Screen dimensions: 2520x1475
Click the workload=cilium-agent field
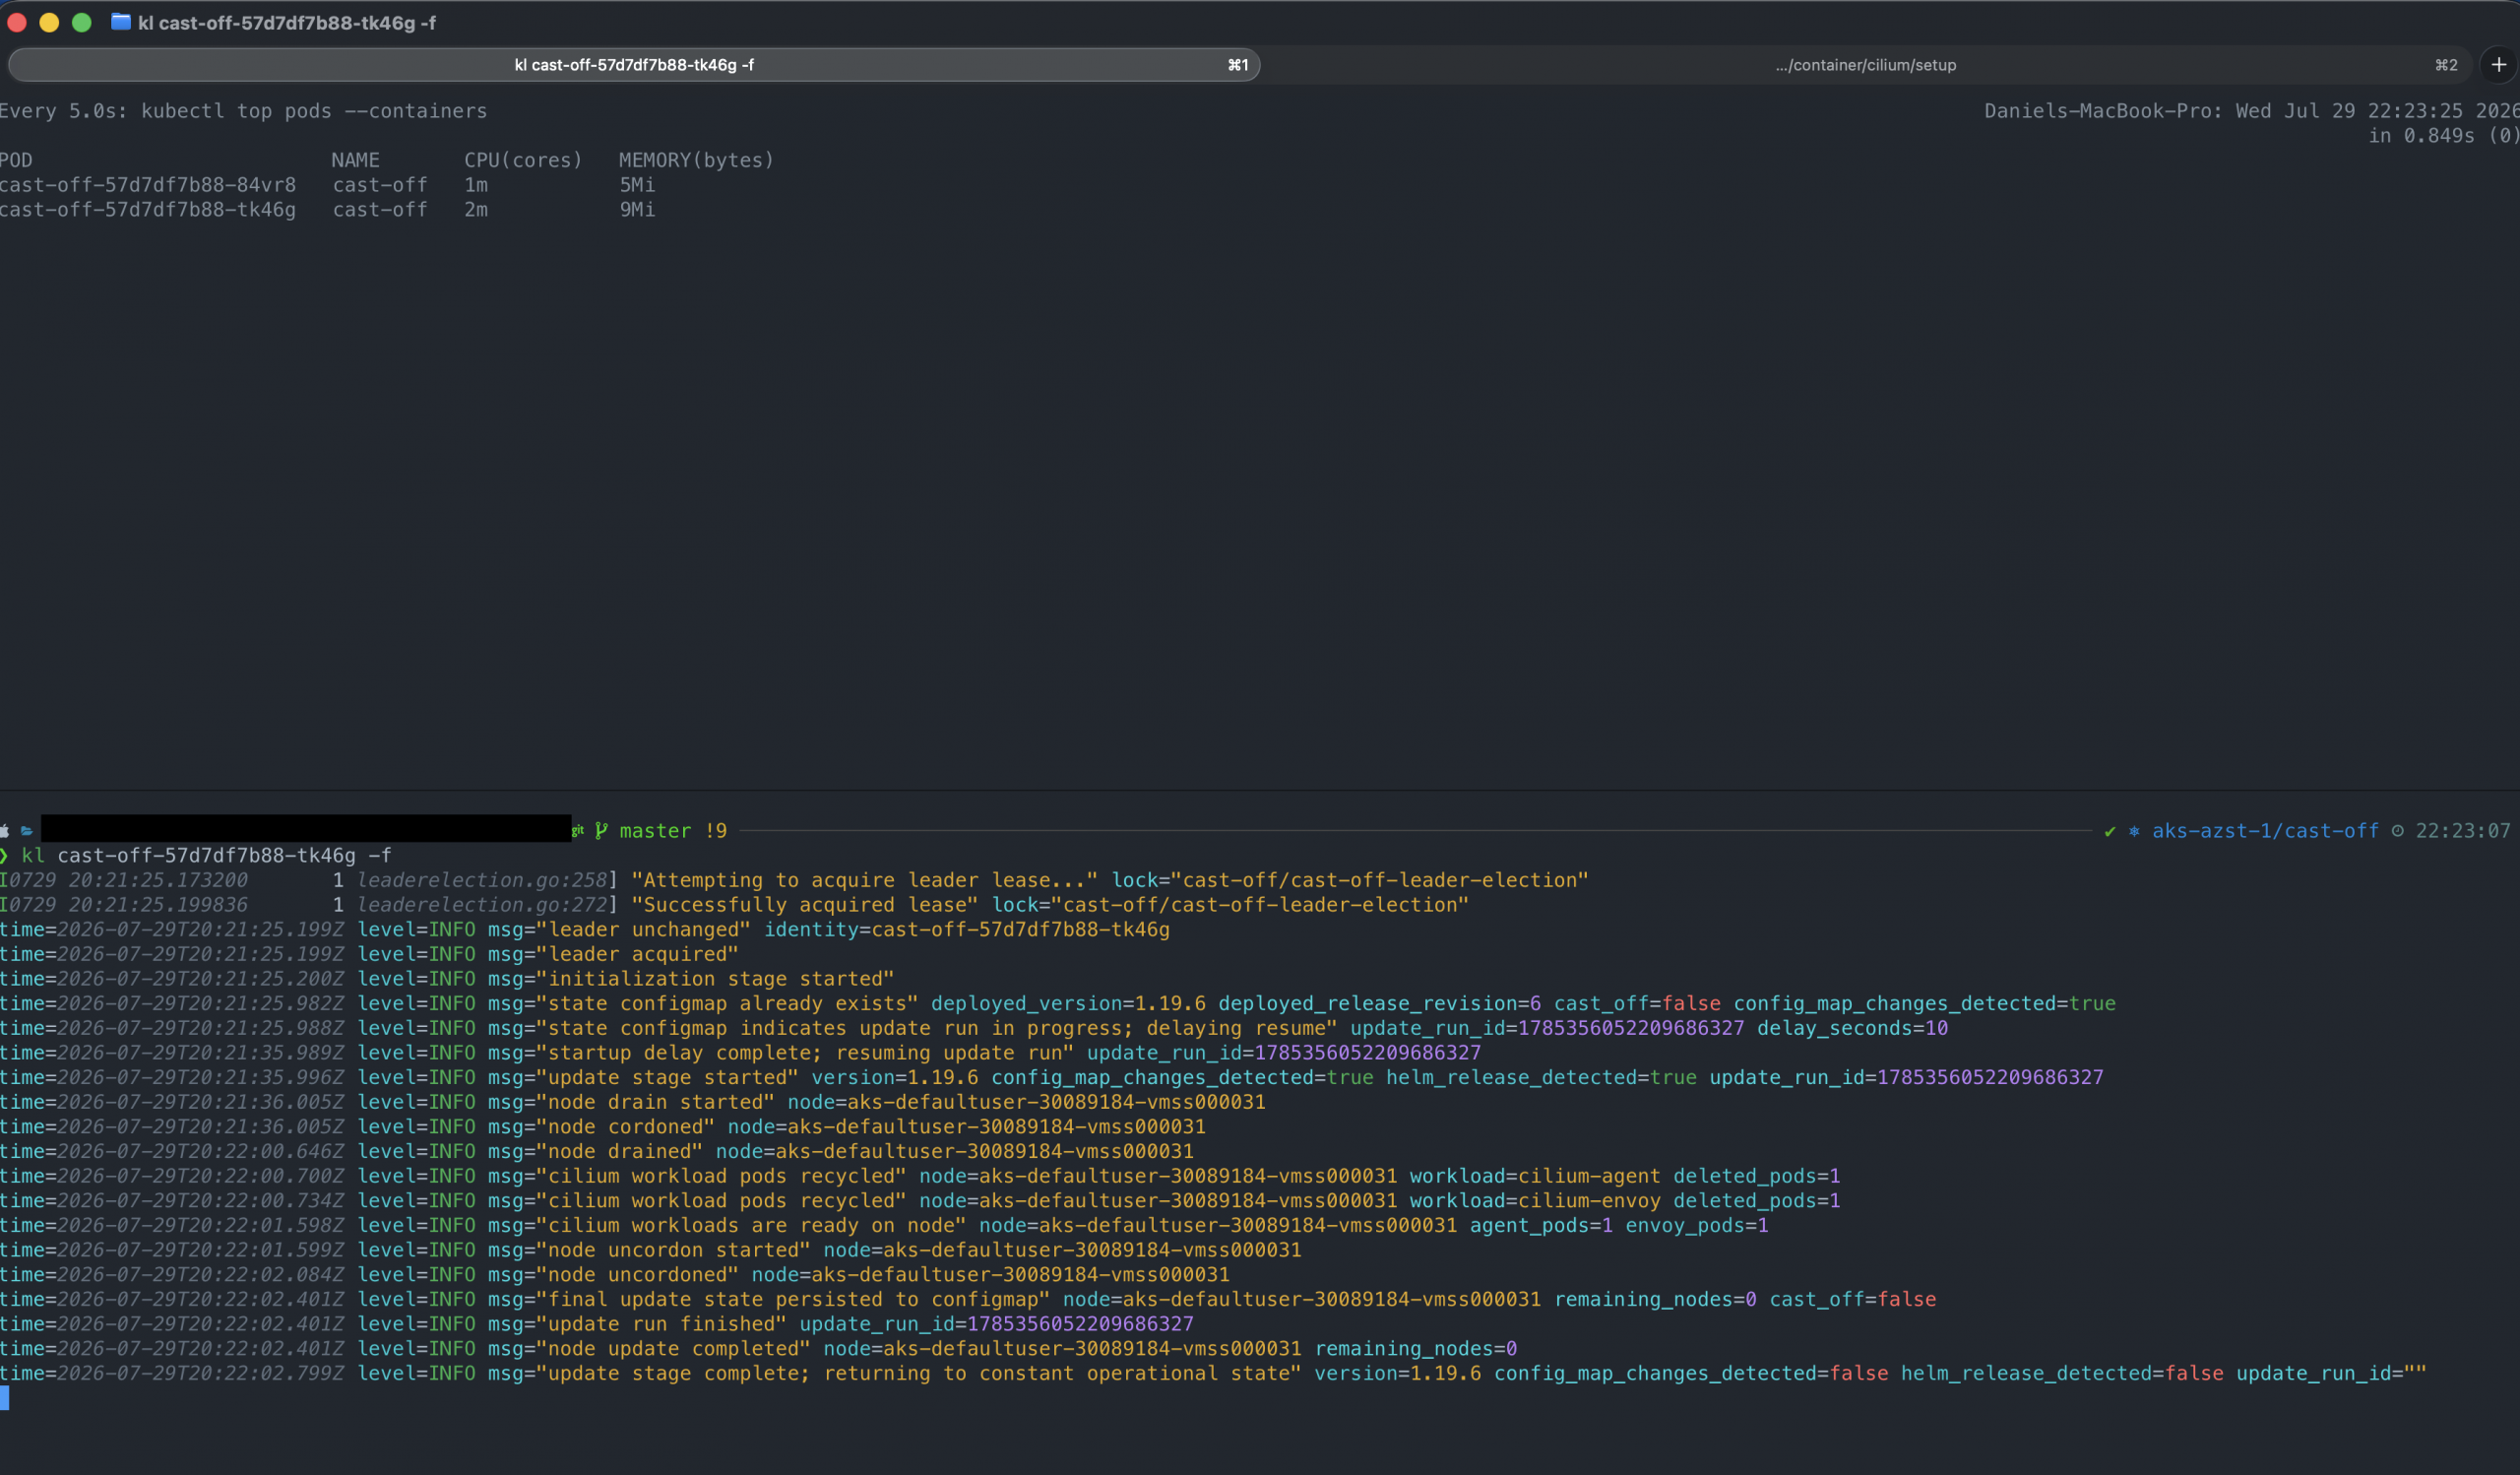click(x=1535, y=1176)
